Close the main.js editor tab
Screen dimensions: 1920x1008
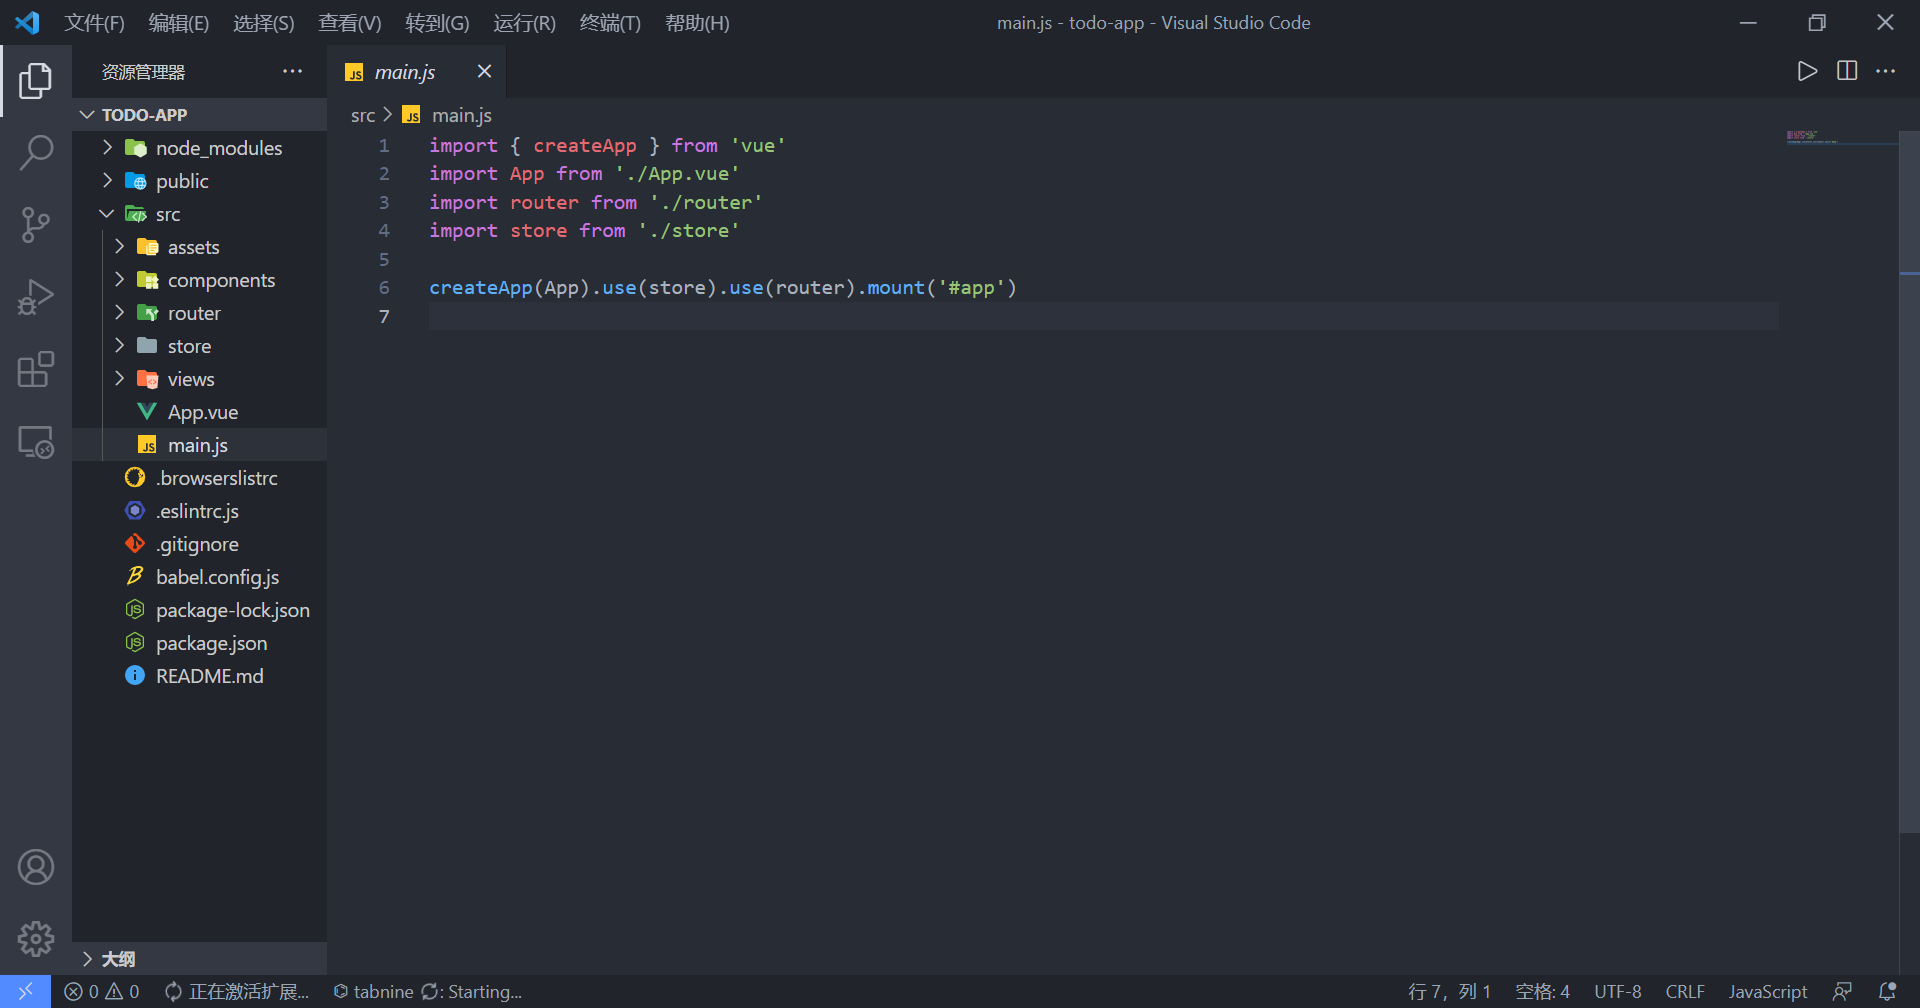(484, 71)
